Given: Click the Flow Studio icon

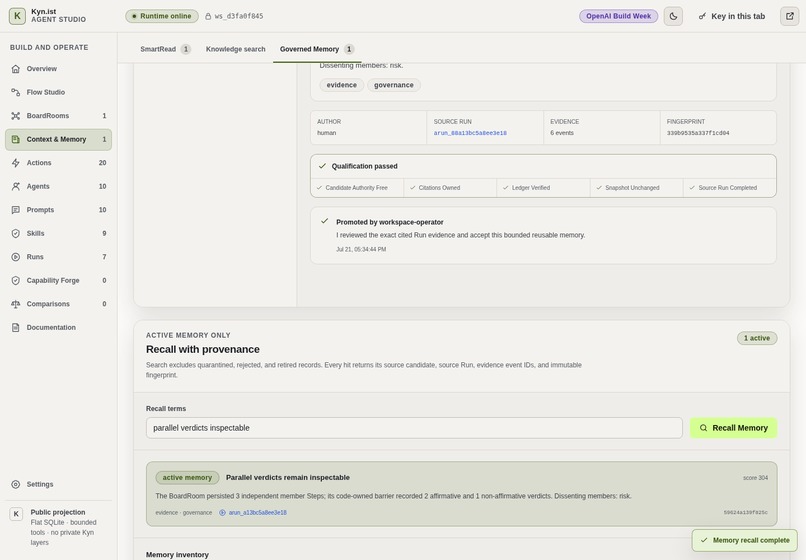Looking at the screenshot, I should [15, 92].
